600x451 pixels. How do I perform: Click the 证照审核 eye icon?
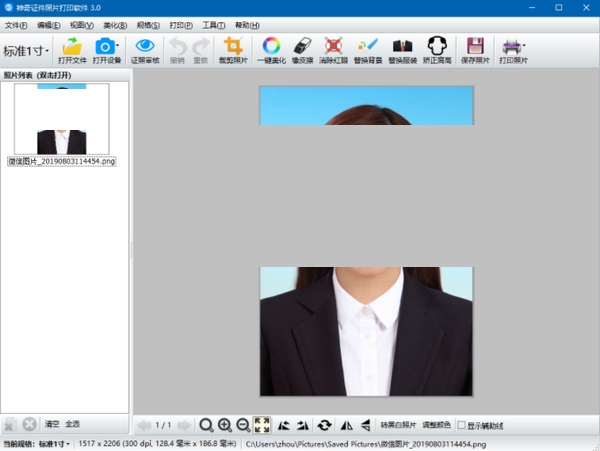click(144, 47)
